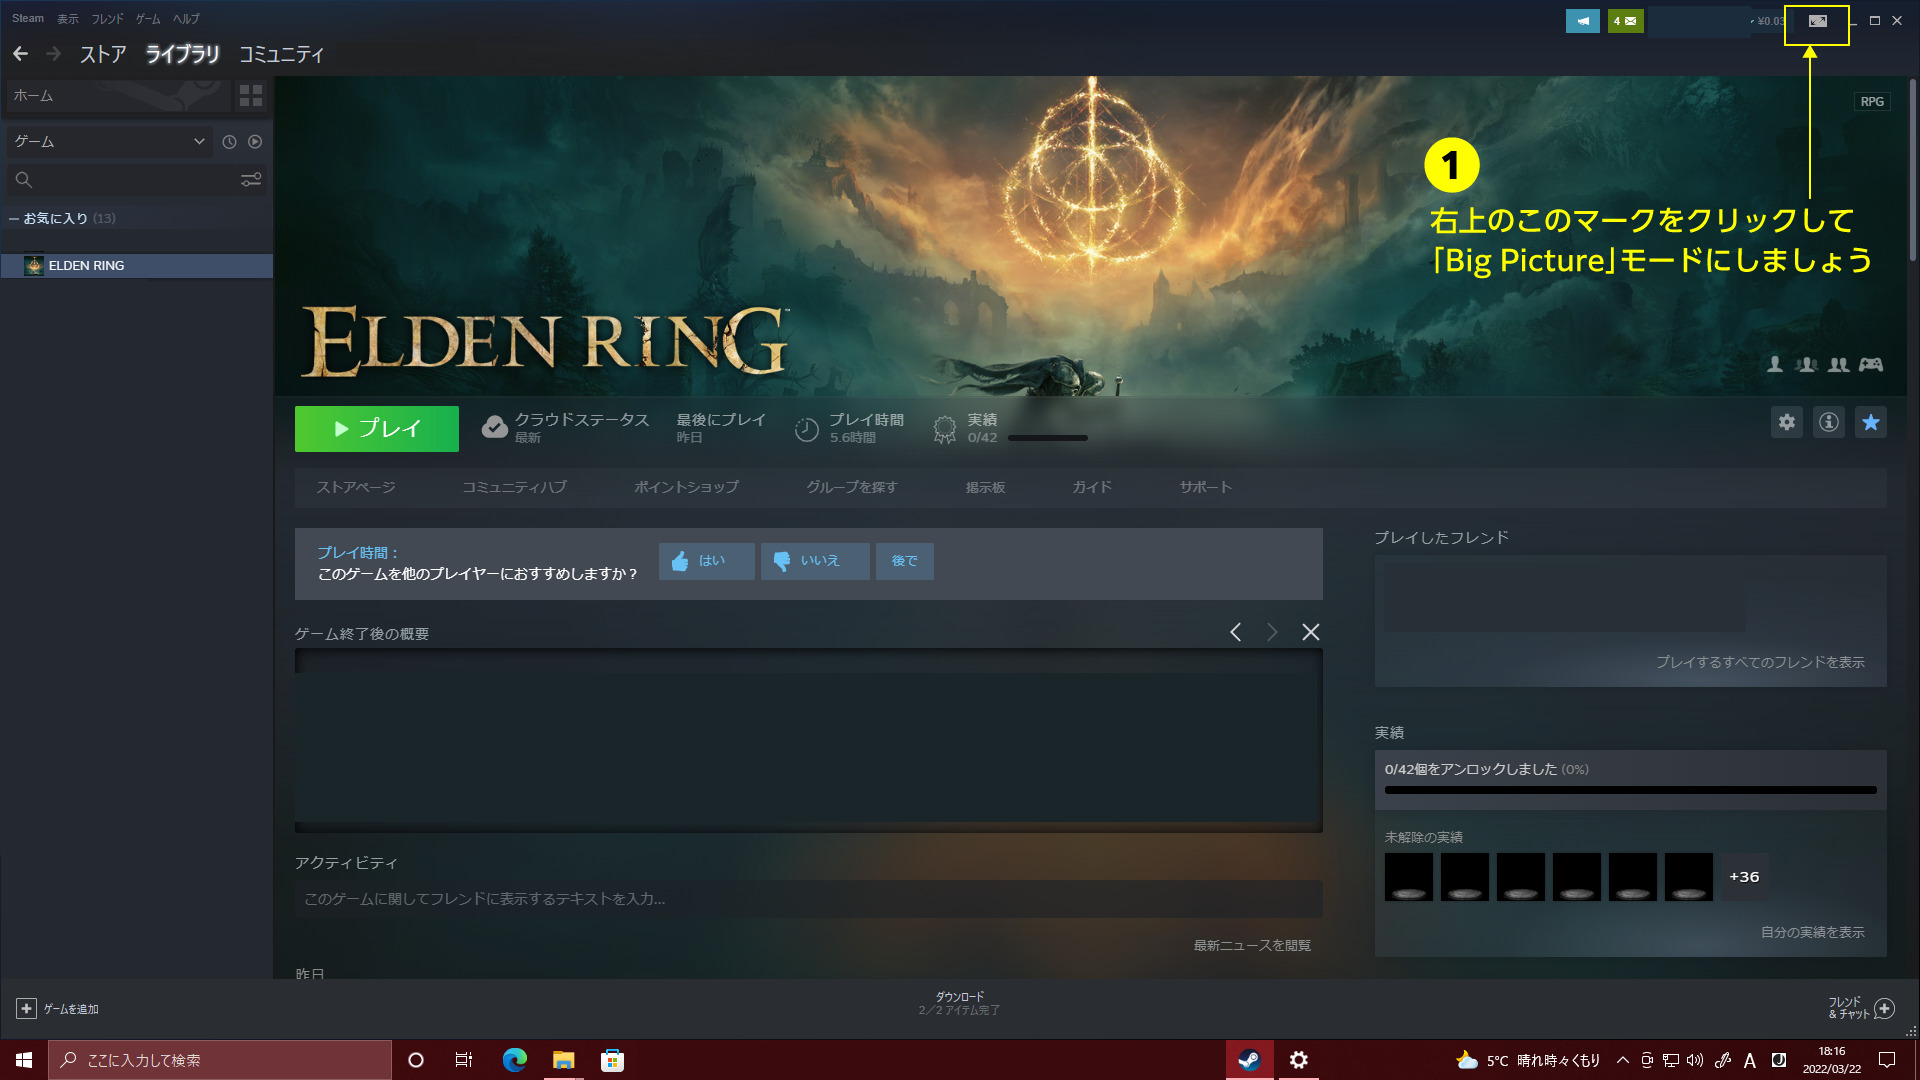Click the recent activity clock icon
The width and height of the screenshot is (1920, 1080).
[x=229, y=142]
